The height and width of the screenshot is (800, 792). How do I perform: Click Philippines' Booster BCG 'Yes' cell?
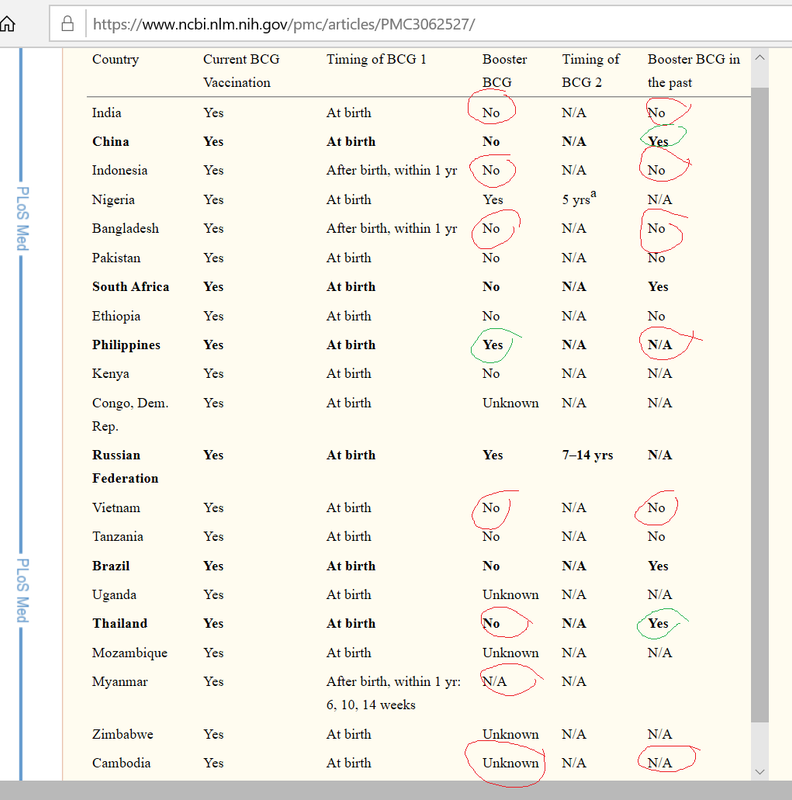492,344
